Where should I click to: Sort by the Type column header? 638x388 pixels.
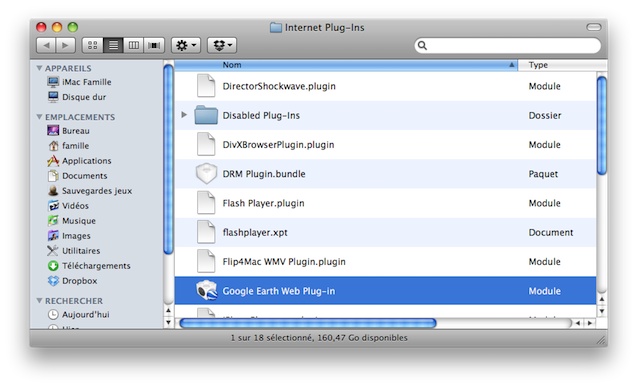[x=562, y=65]
